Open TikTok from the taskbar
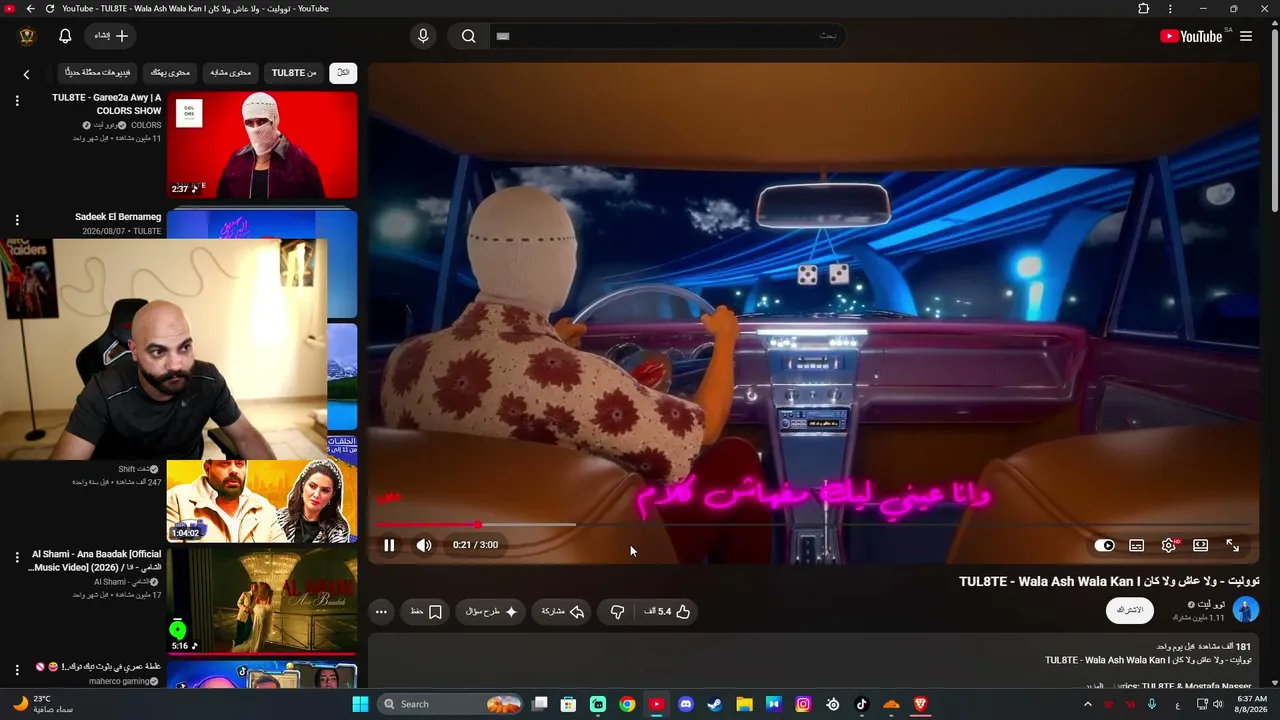Image resolution: width=1280 pixels, height=720 pixels. pyautogui.click(x=862, y=704)
